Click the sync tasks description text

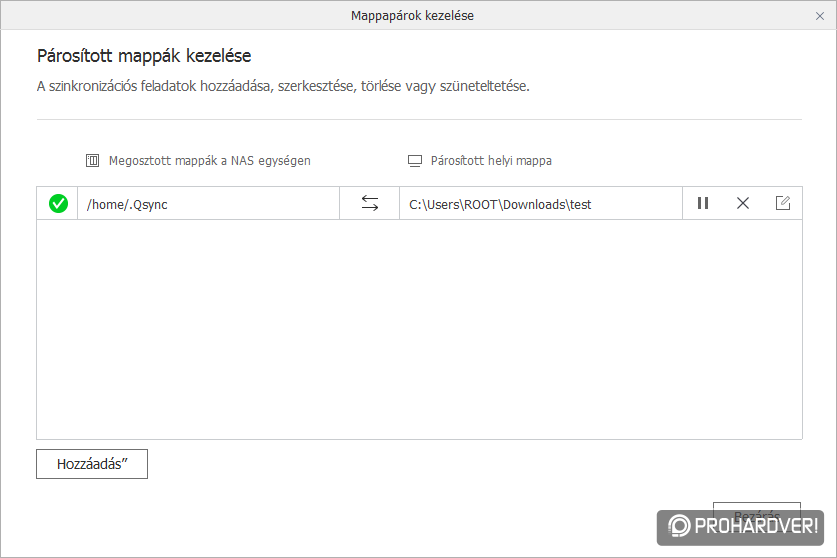coord(283,87)
